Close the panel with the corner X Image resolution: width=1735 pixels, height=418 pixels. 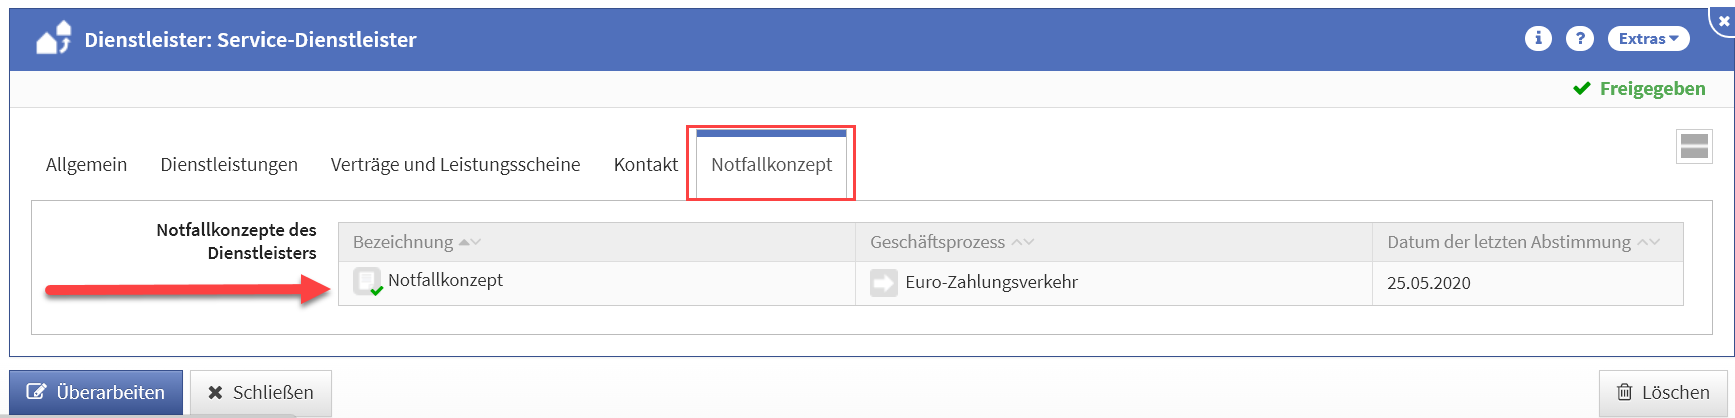[1723, 19]
